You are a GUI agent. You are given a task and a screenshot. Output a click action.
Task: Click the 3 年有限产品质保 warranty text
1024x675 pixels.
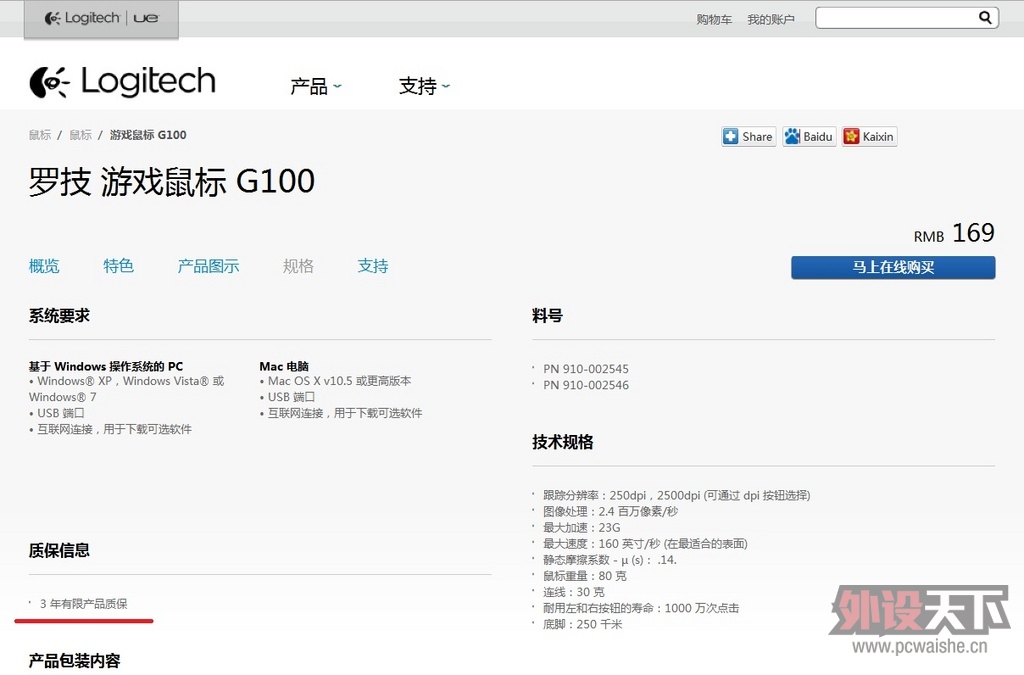click(84, 604)
